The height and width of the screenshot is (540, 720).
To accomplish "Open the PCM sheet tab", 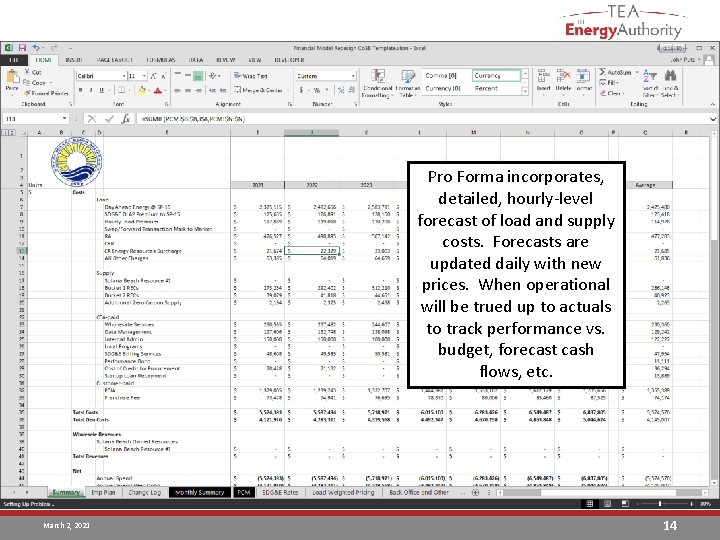I will (244, 492).
